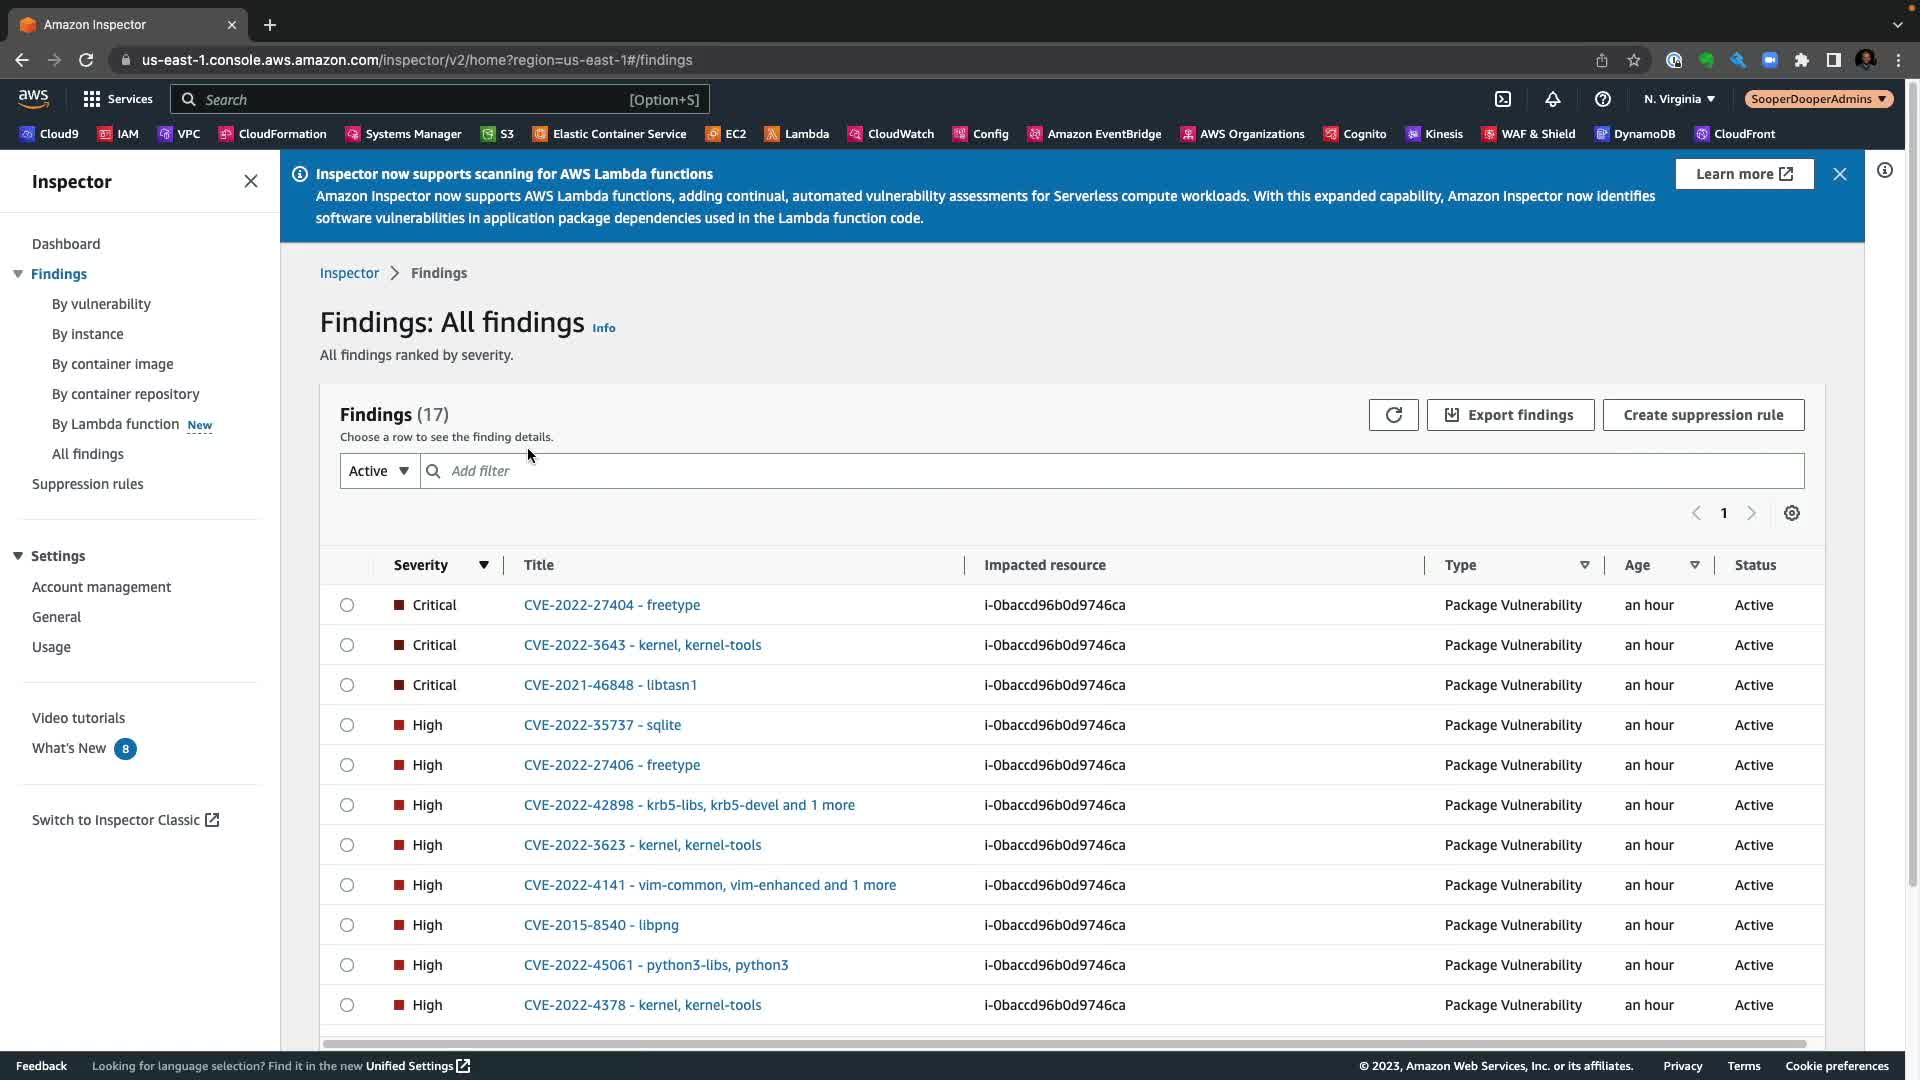This screenshot has height=1080, width=1920.
Task: Open By vulnerability findings view
Action: click(101, 304)
